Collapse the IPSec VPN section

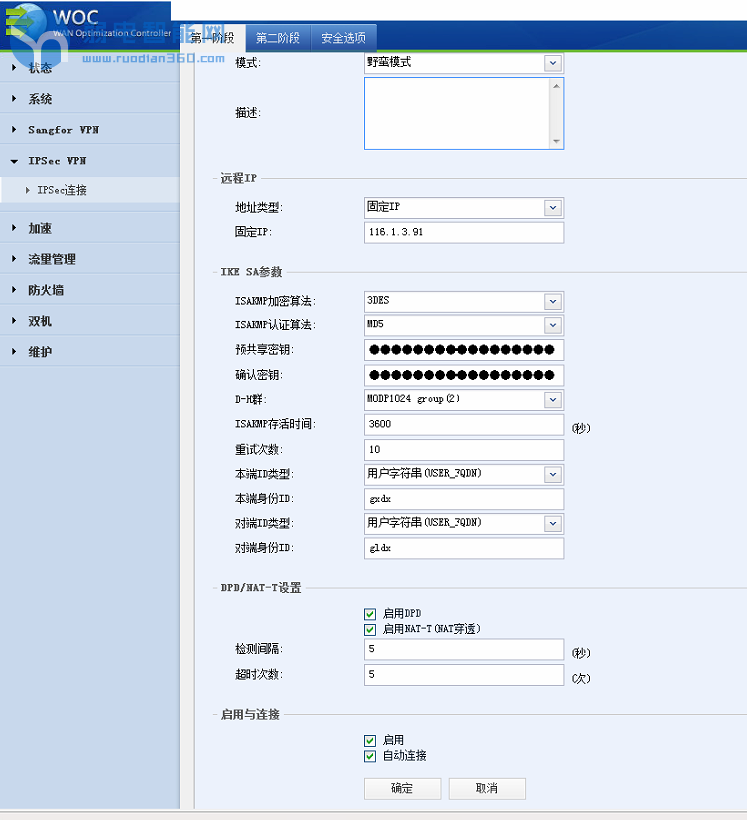pyautogui.click(x=56, y=161)
